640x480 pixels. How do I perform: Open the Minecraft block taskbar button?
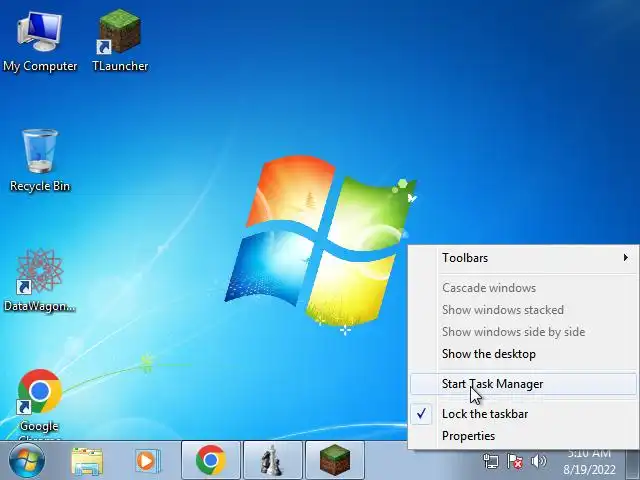tap(335, 460)
